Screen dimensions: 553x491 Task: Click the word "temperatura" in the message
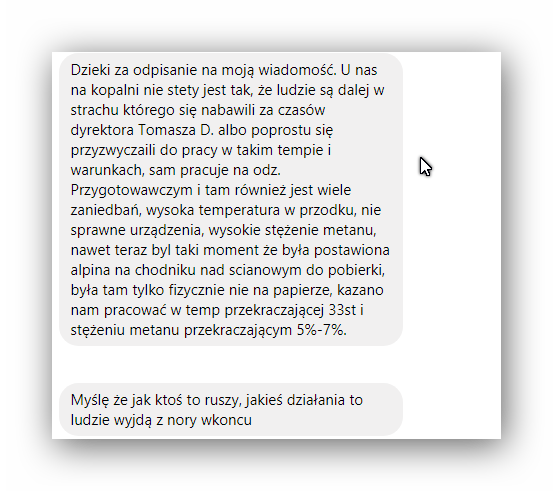[239, 211]
